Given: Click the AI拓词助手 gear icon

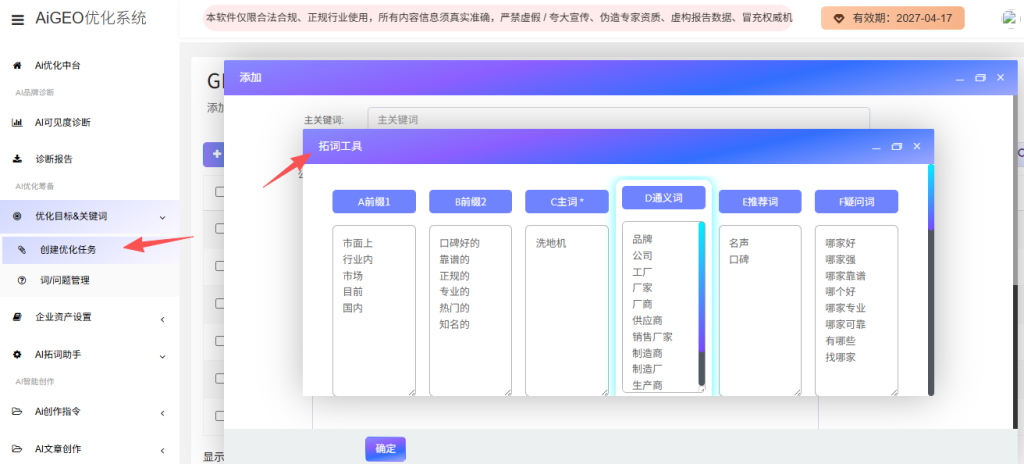Looking at the screenshot, I should [18, 354].
